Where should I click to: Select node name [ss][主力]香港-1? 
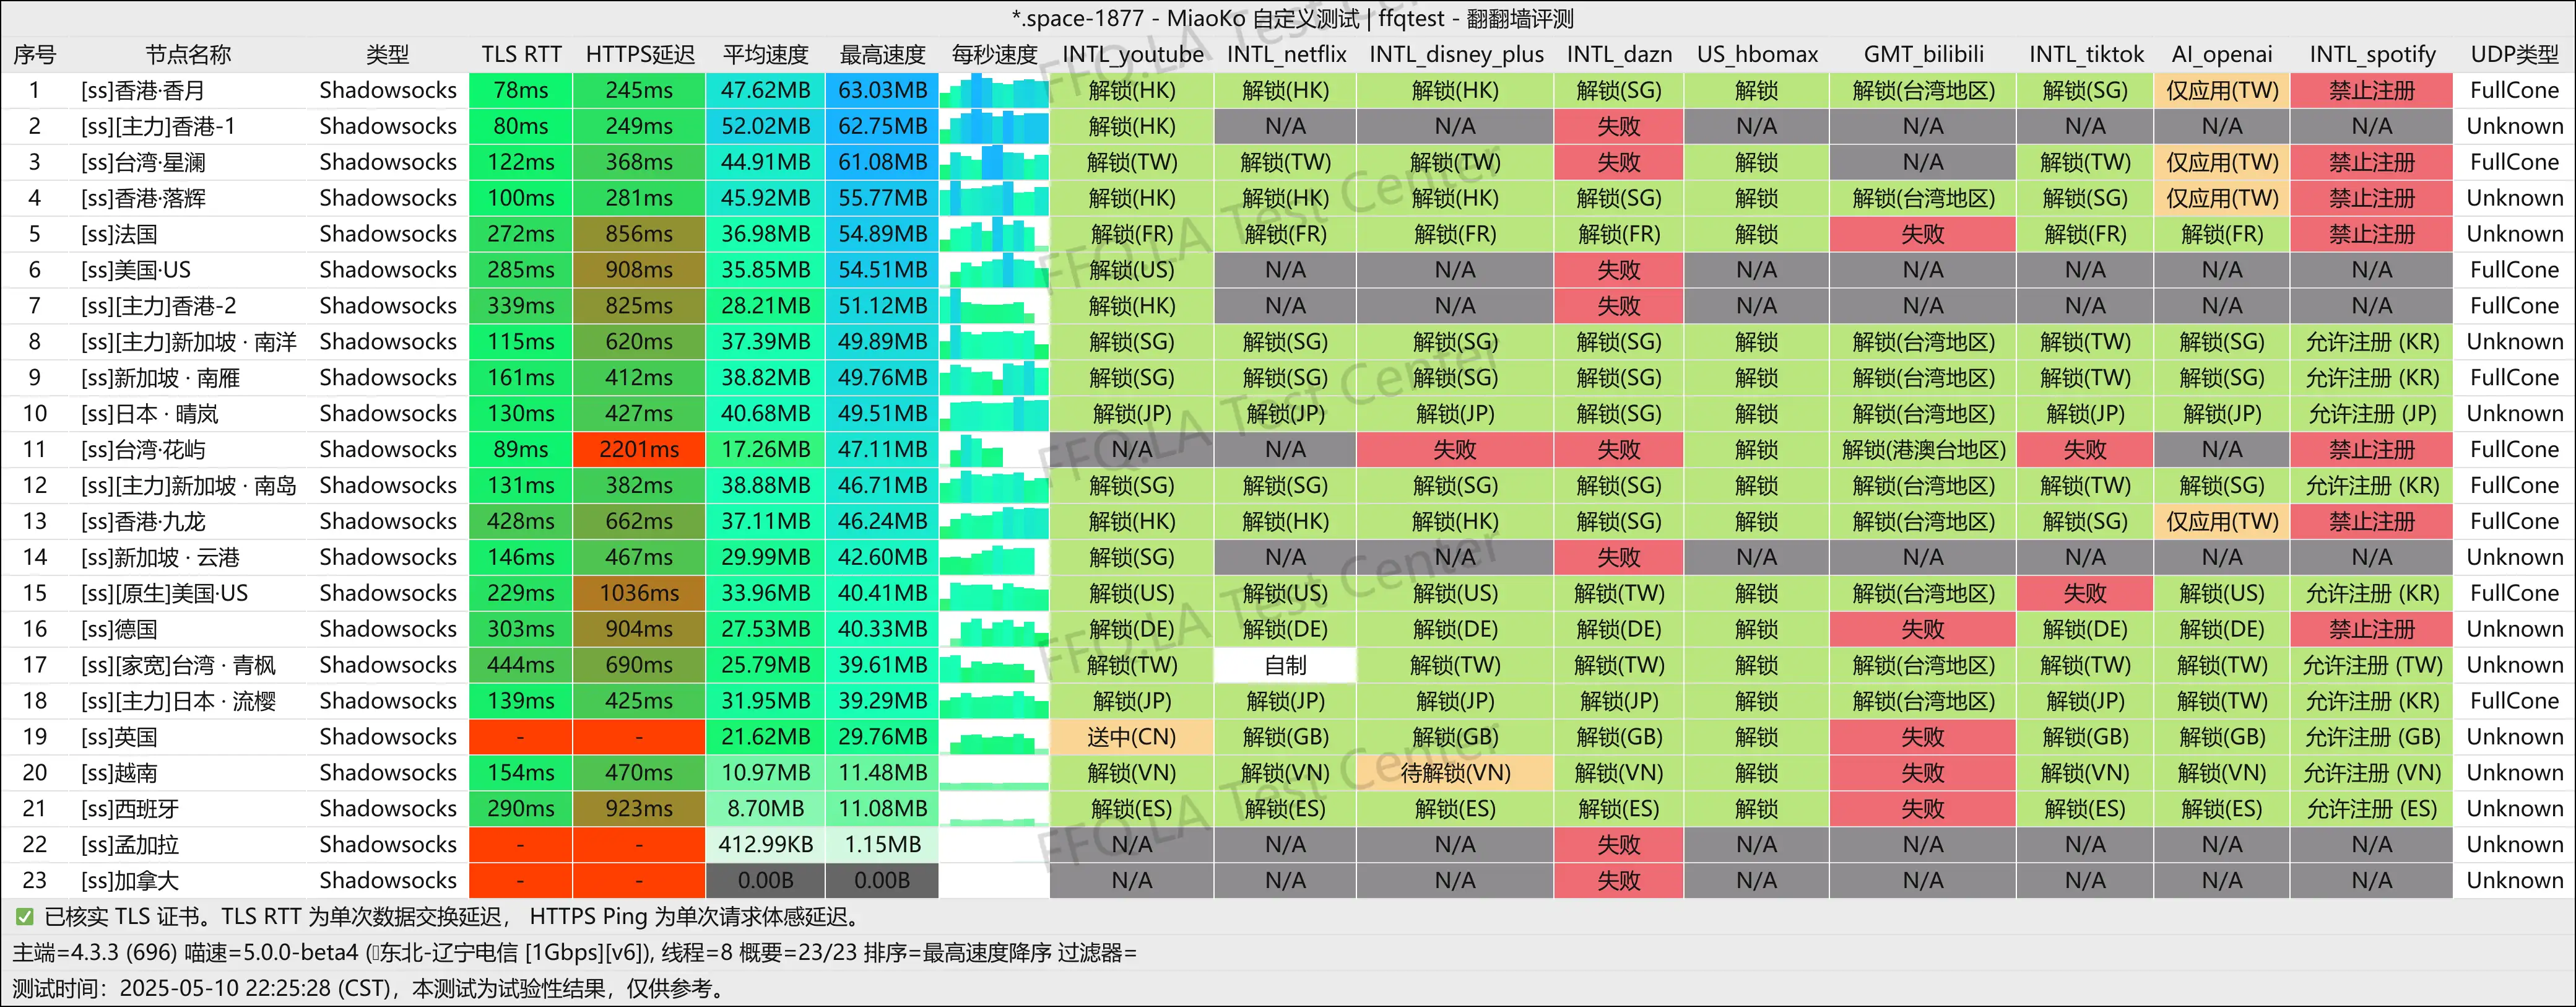[x=158, y=126]
